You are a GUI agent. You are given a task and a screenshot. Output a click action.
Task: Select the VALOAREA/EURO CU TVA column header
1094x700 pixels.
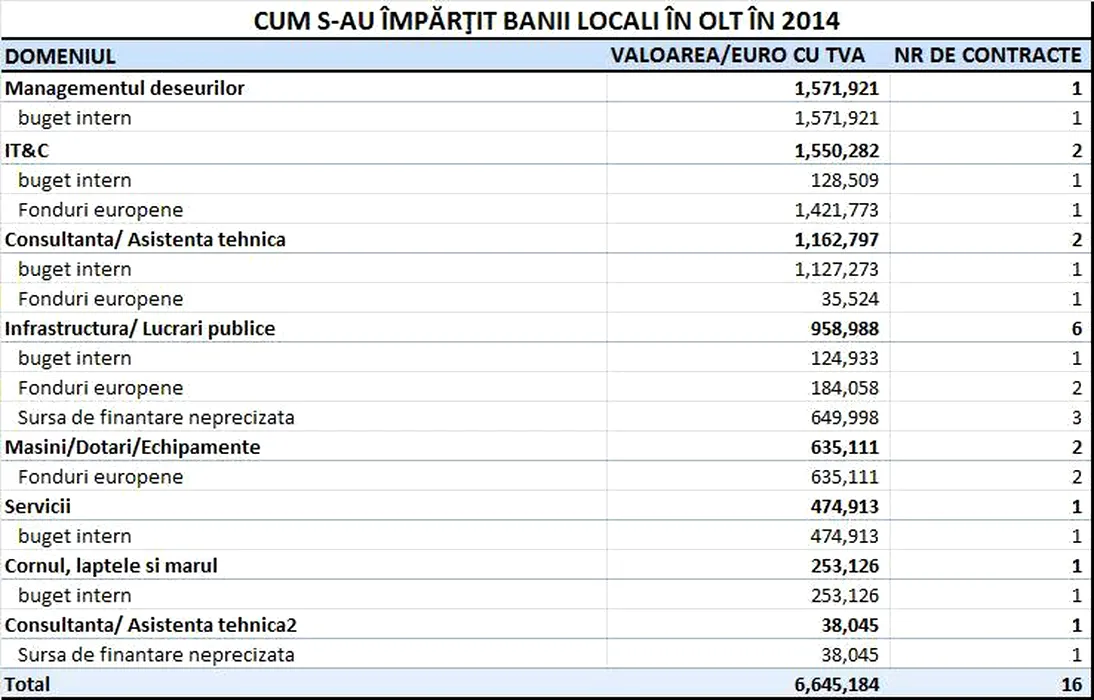pyautogui.click(x=738, y=55)
